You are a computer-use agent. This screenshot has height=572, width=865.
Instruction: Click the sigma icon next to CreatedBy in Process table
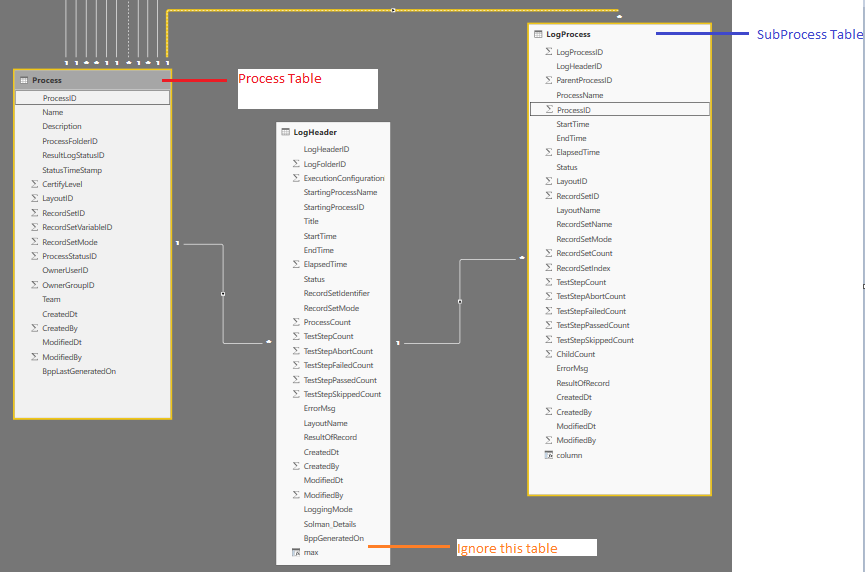coord(35,328)
